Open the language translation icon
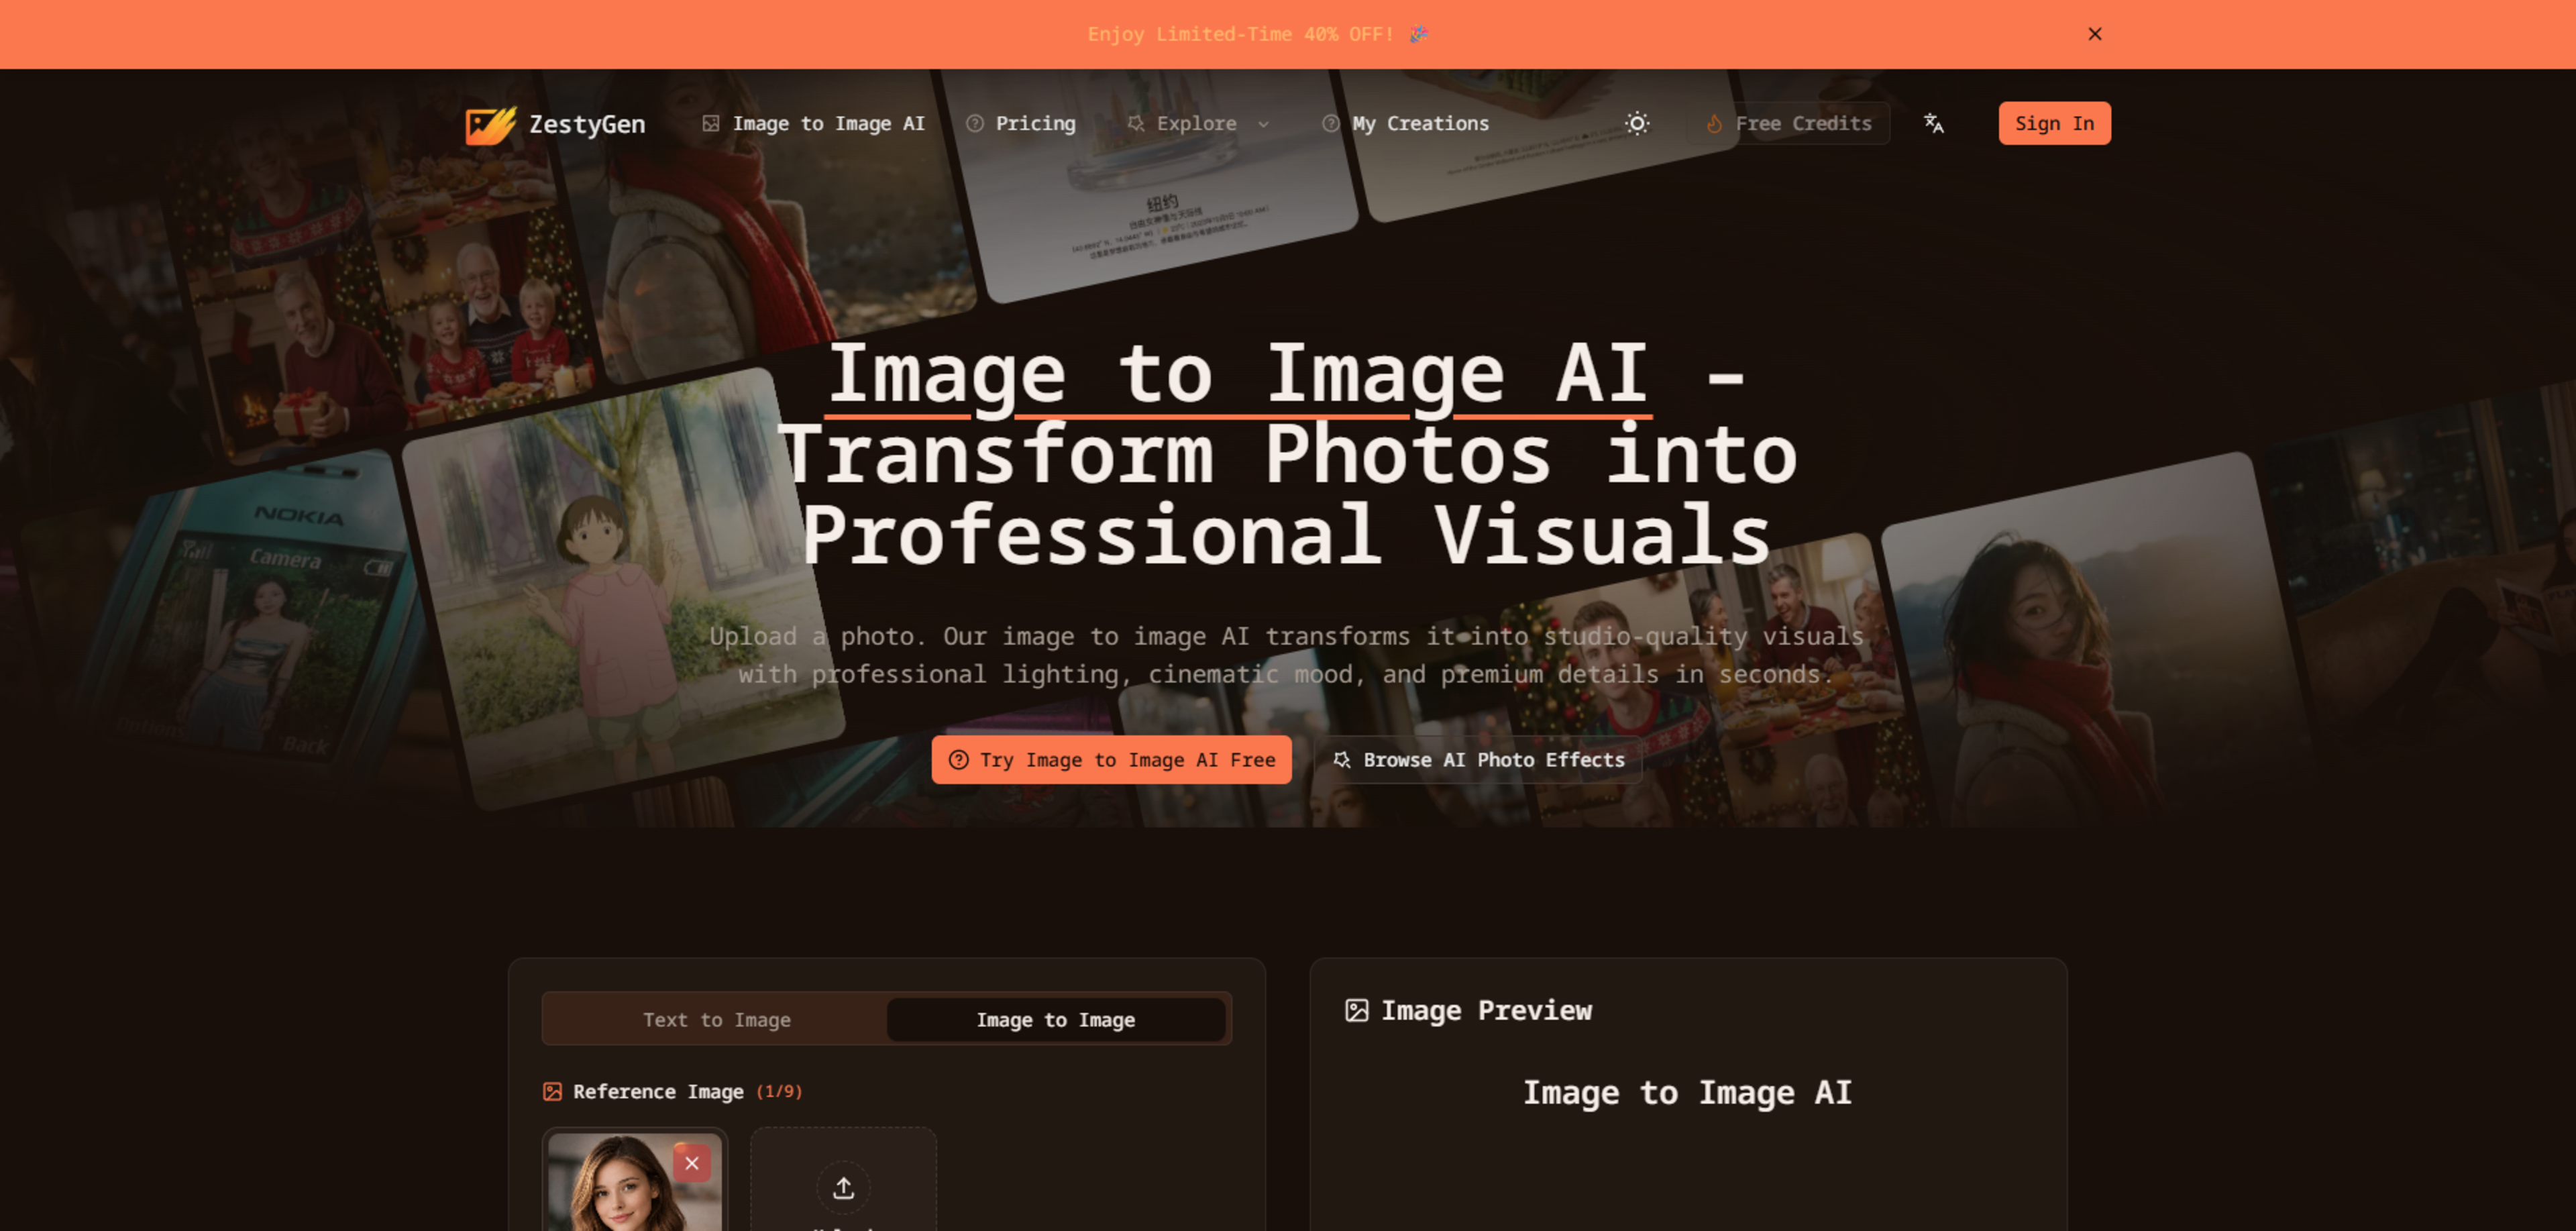Image resolution: width=2576 pixels, height=1231 pixels. (1933, 123)
